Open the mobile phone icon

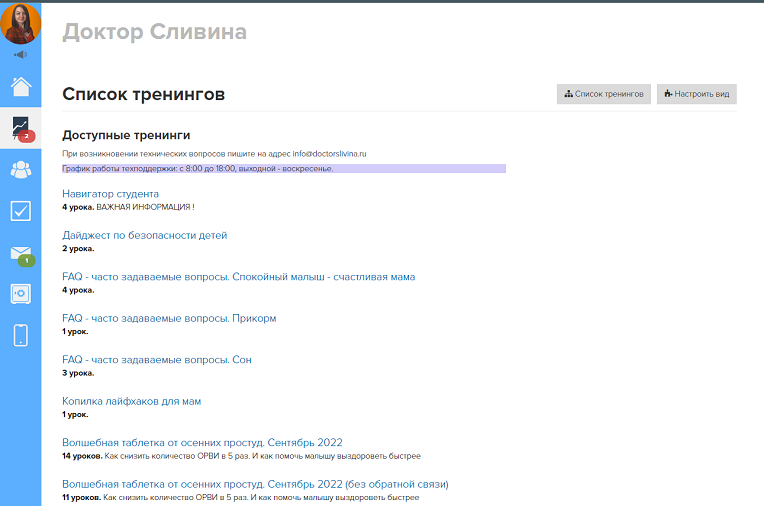coord(20,336)
